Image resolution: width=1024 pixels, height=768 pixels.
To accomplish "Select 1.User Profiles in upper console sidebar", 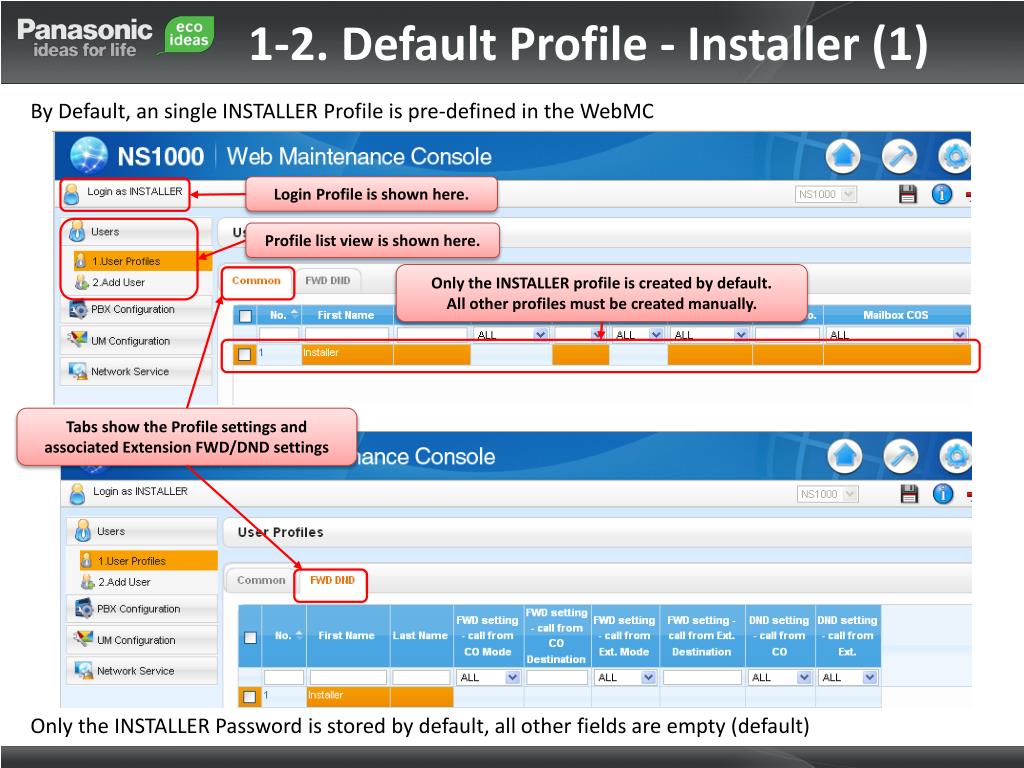I will click(x=143, y=261).
